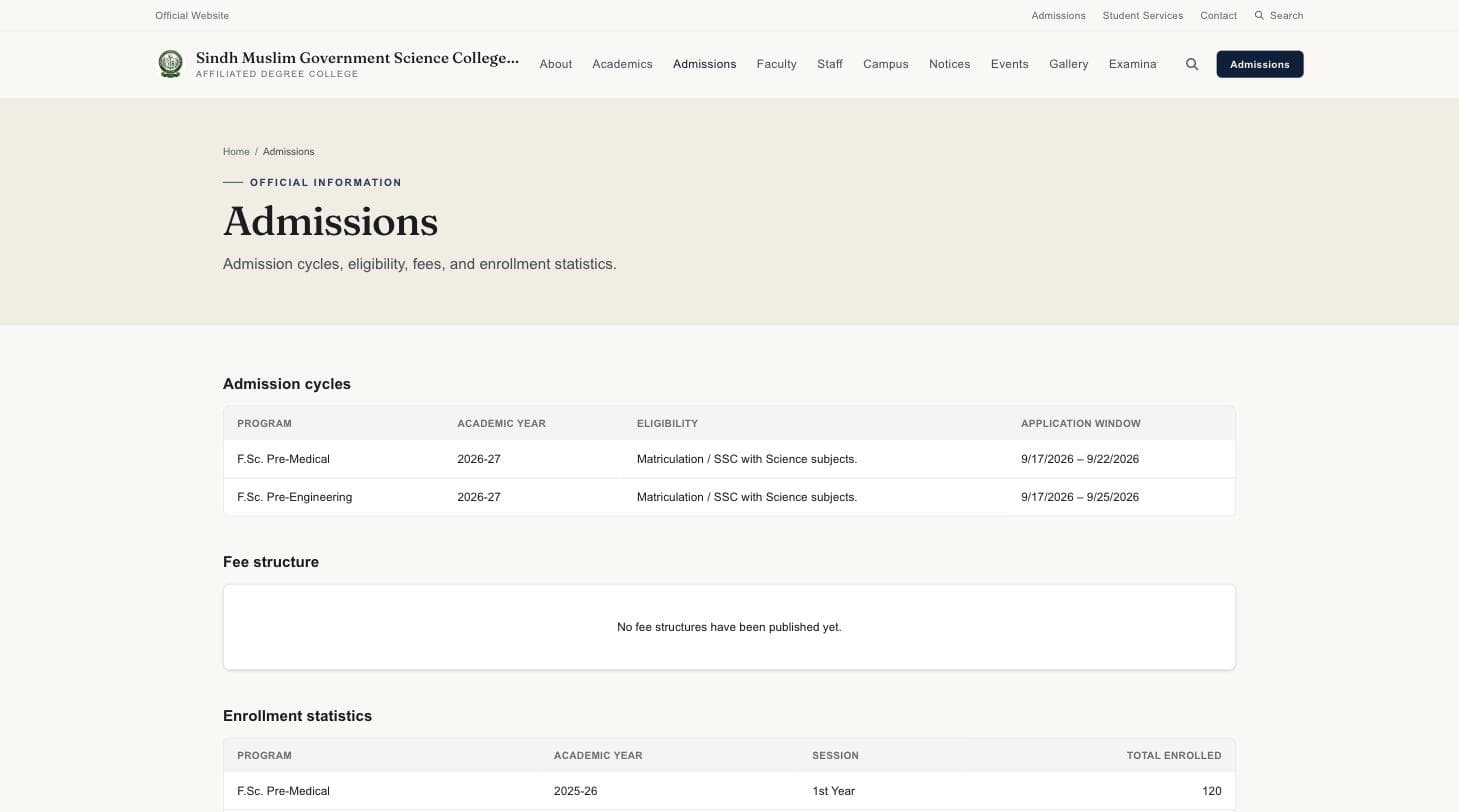View the Events page
The image size is (1459, 812).
1010,64
